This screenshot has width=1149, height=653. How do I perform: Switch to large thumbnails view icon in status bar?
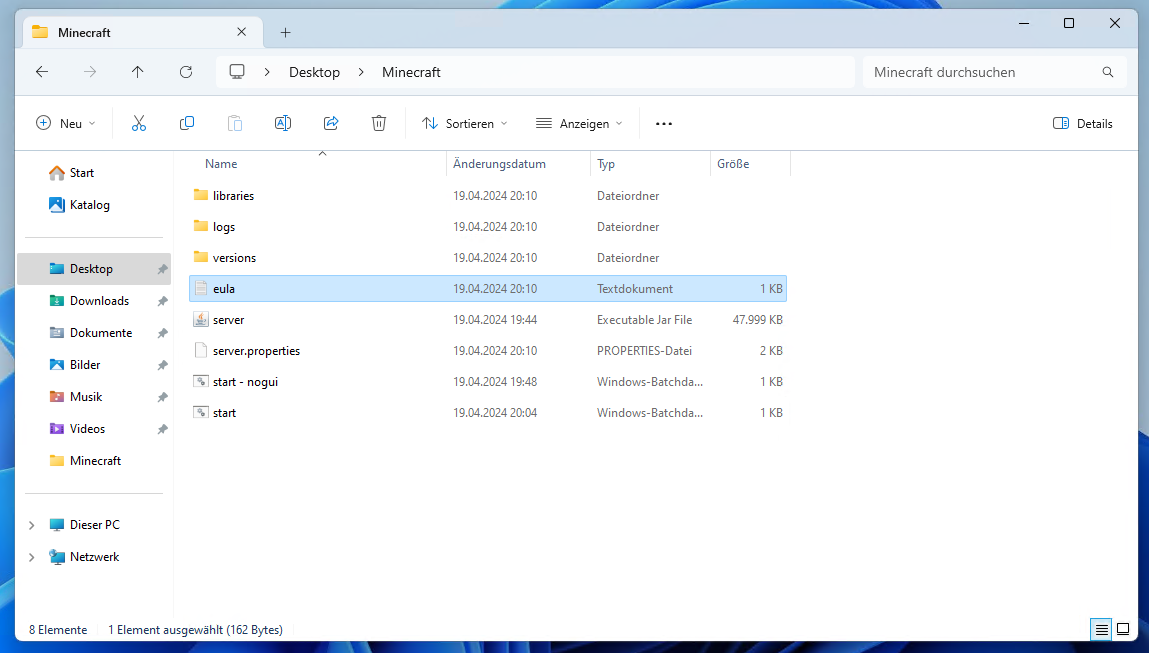[x=1123, y=629]
